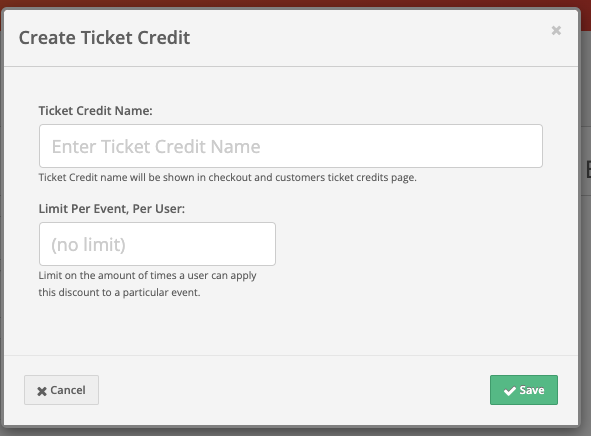Focus the Limit Per Event field
This screenshot has width=591, height=436.
pos(157,244)
